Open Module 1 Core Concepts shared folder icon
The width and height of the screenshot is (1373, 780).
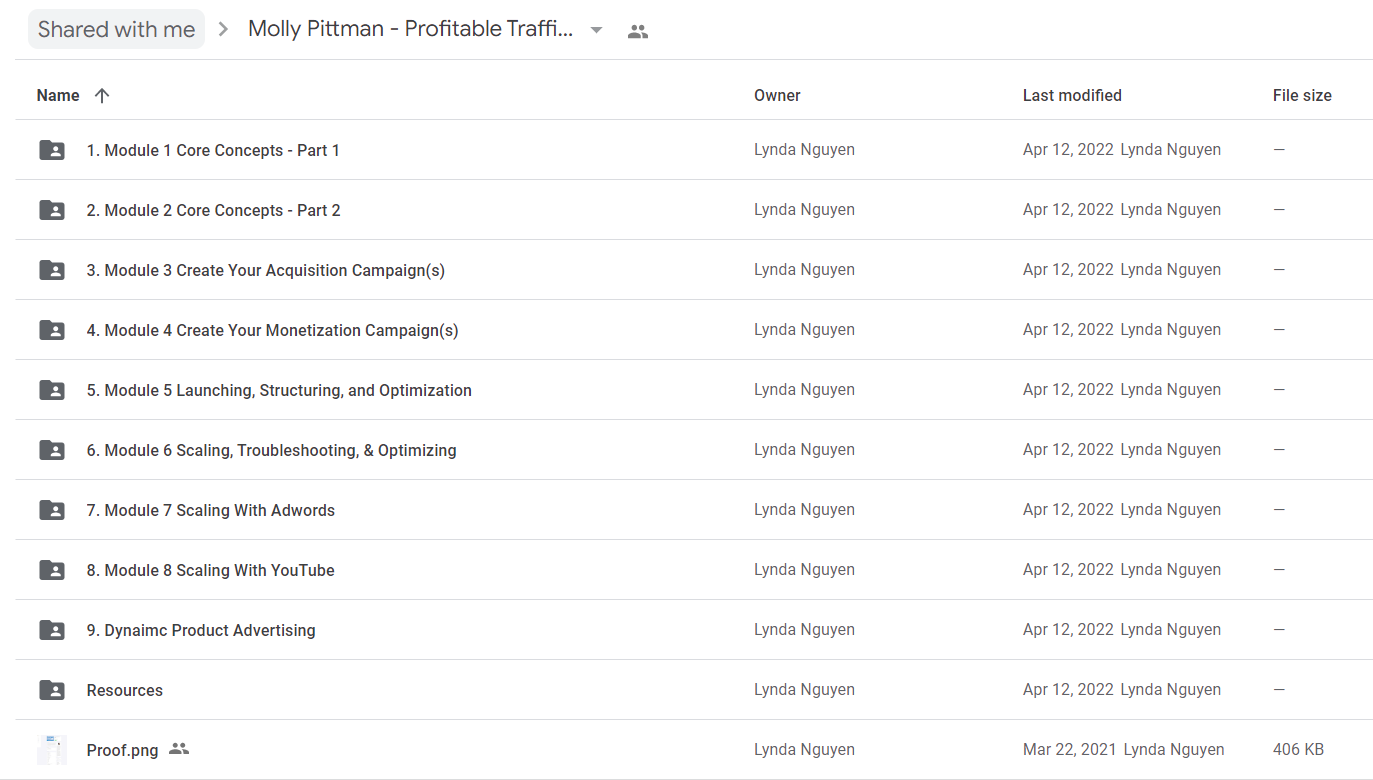pos(52,150)
